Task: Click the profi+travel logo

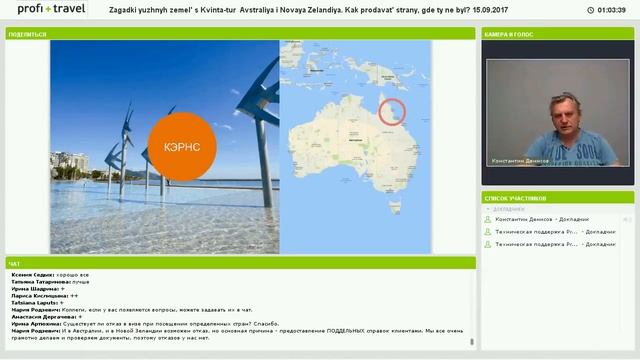Action: [51, 9]
